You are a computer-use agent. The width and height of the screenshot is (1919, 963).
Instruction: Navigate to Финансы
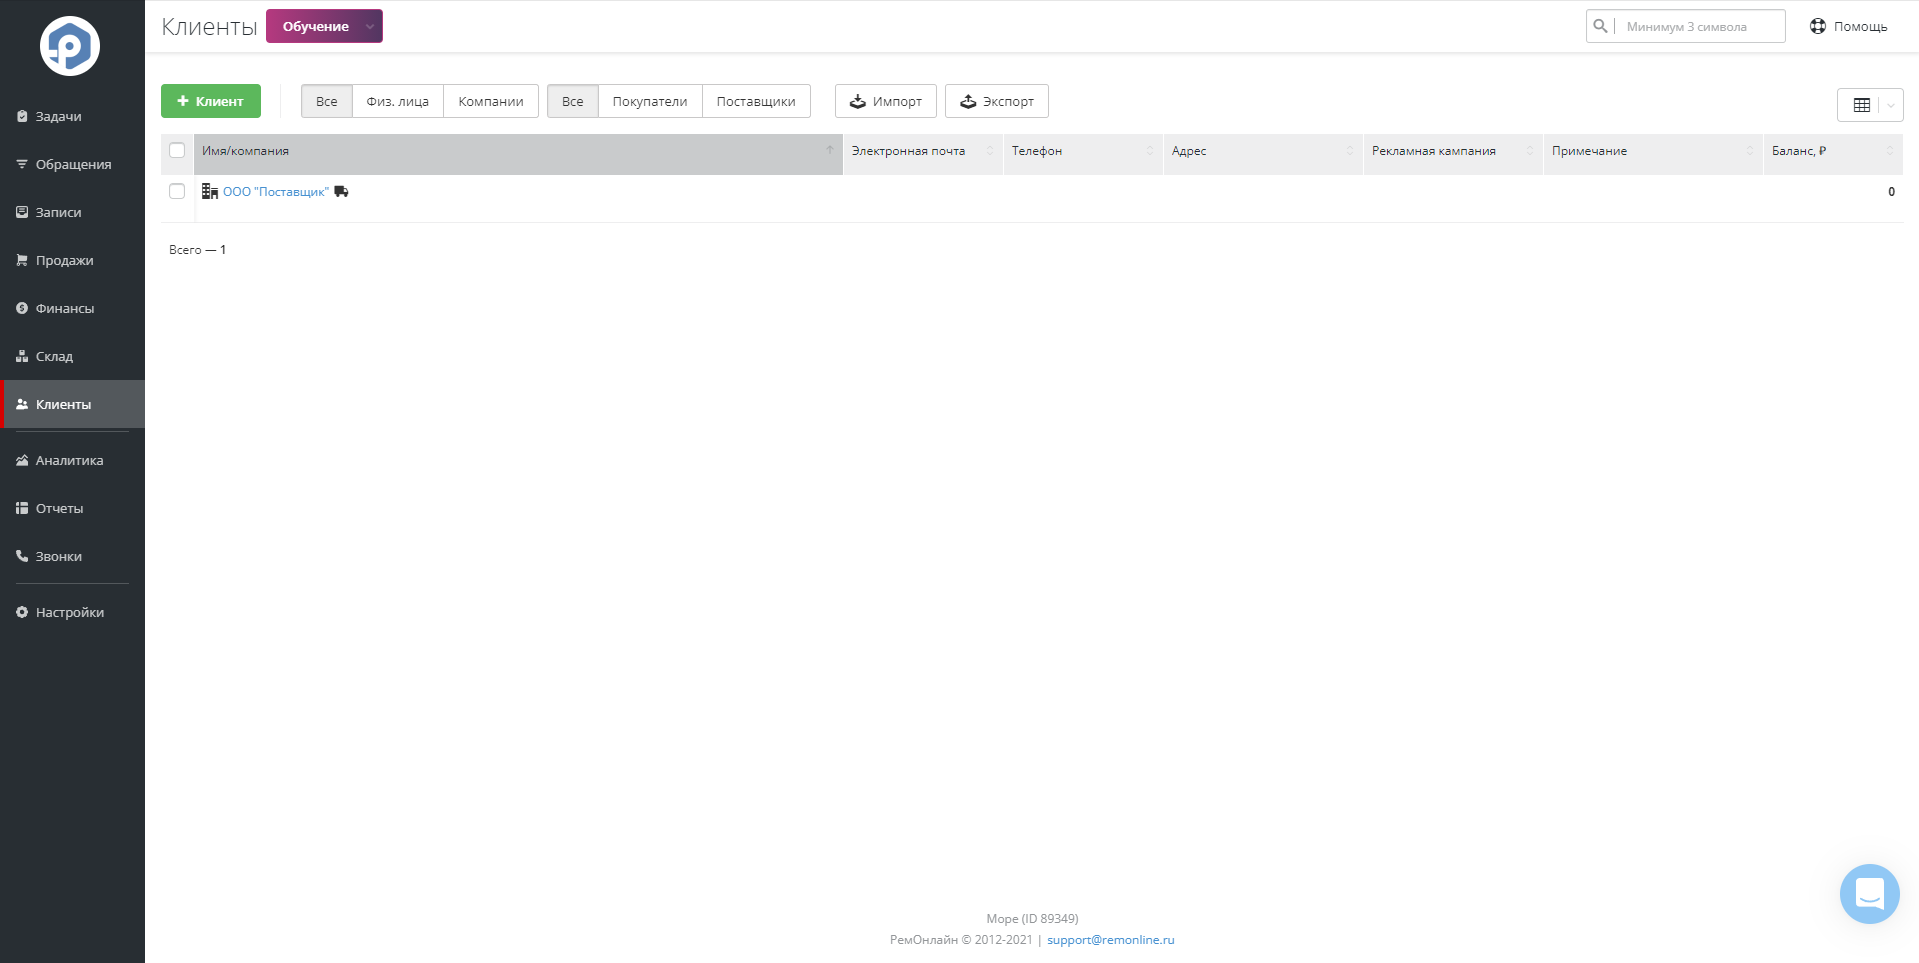point(72,308)
